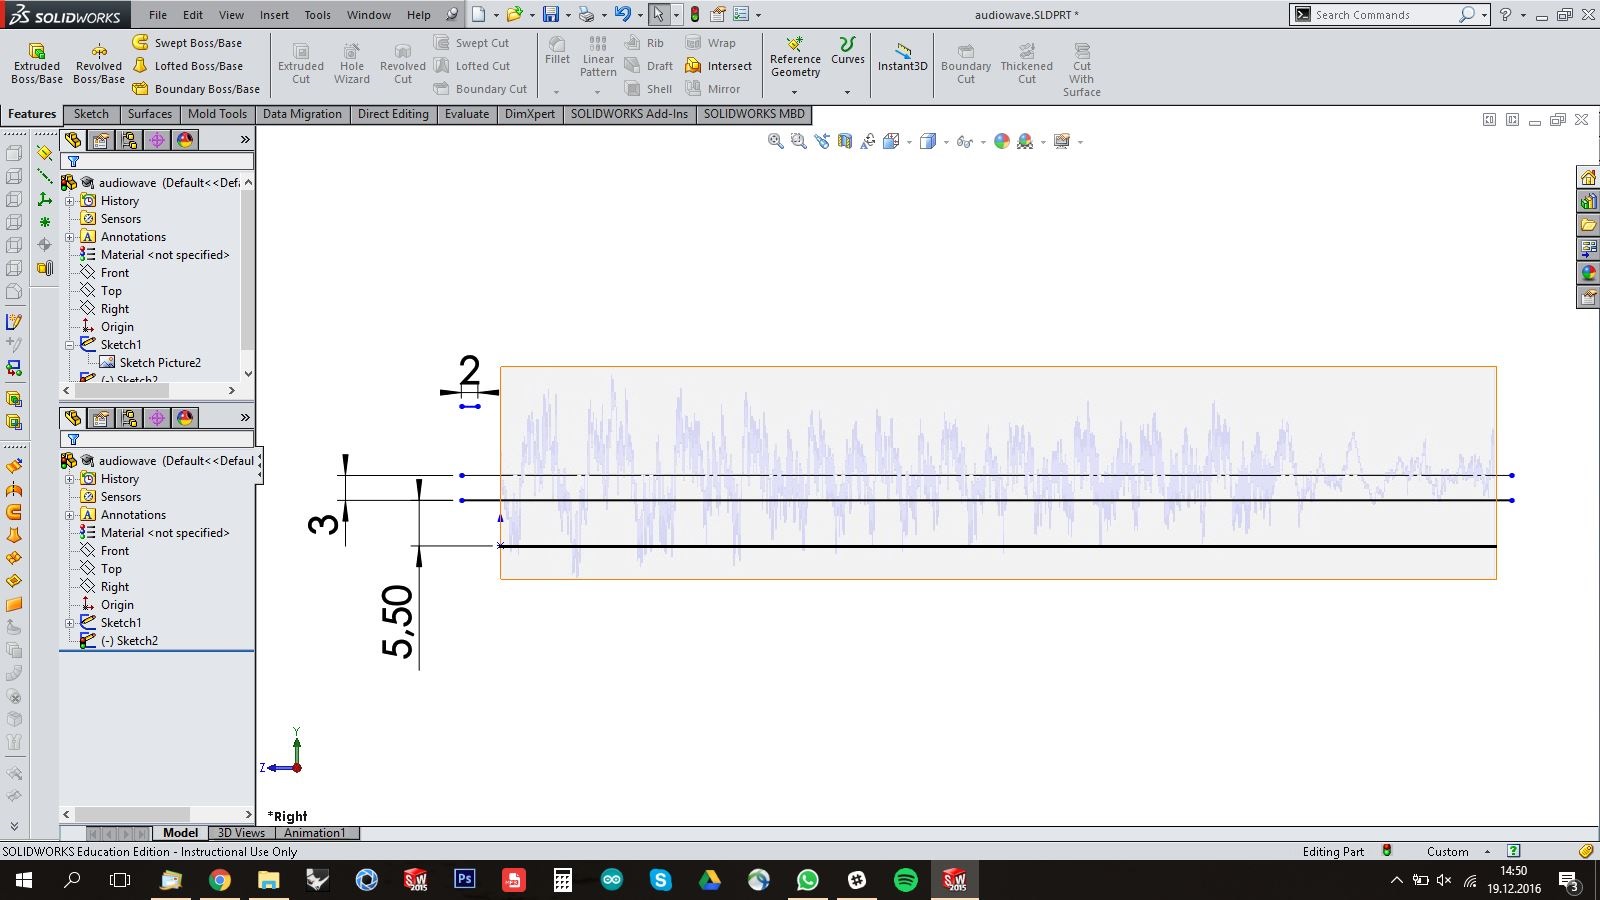
Task: Select the Draft tool
Action: coord(648,66)
